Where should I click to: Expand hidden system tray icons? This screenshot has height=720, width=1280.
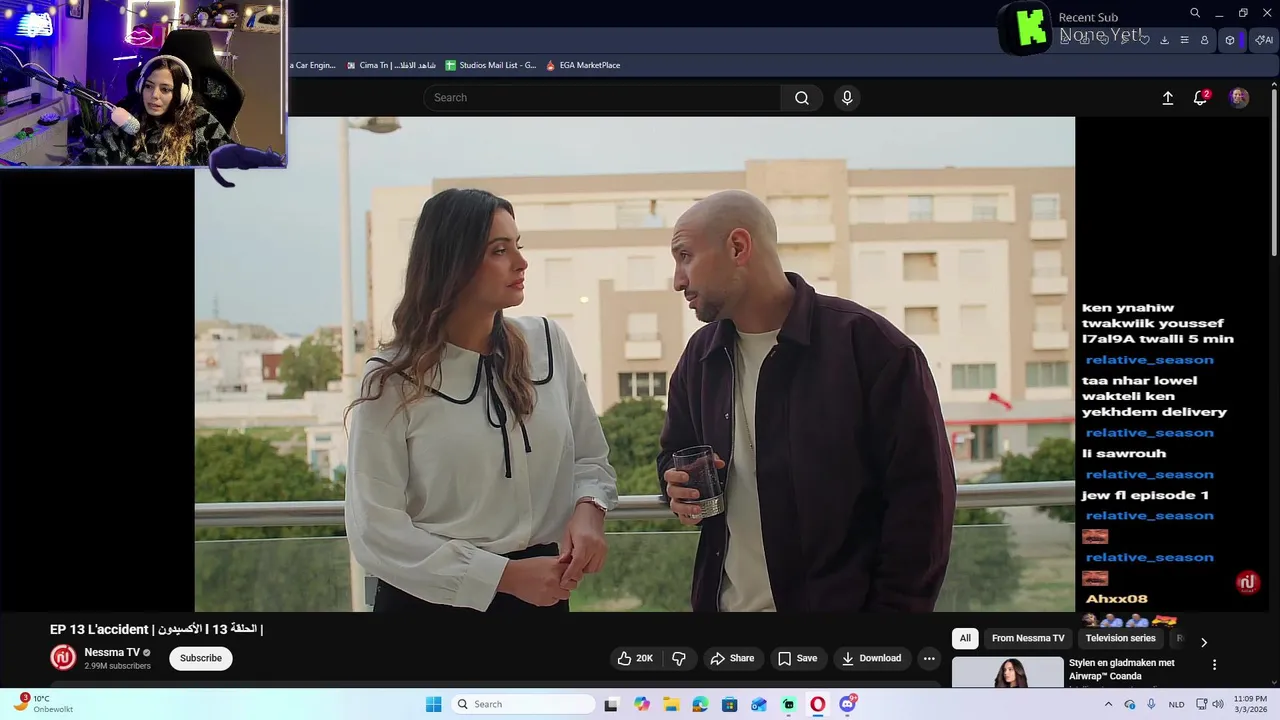pos(1108,704)
